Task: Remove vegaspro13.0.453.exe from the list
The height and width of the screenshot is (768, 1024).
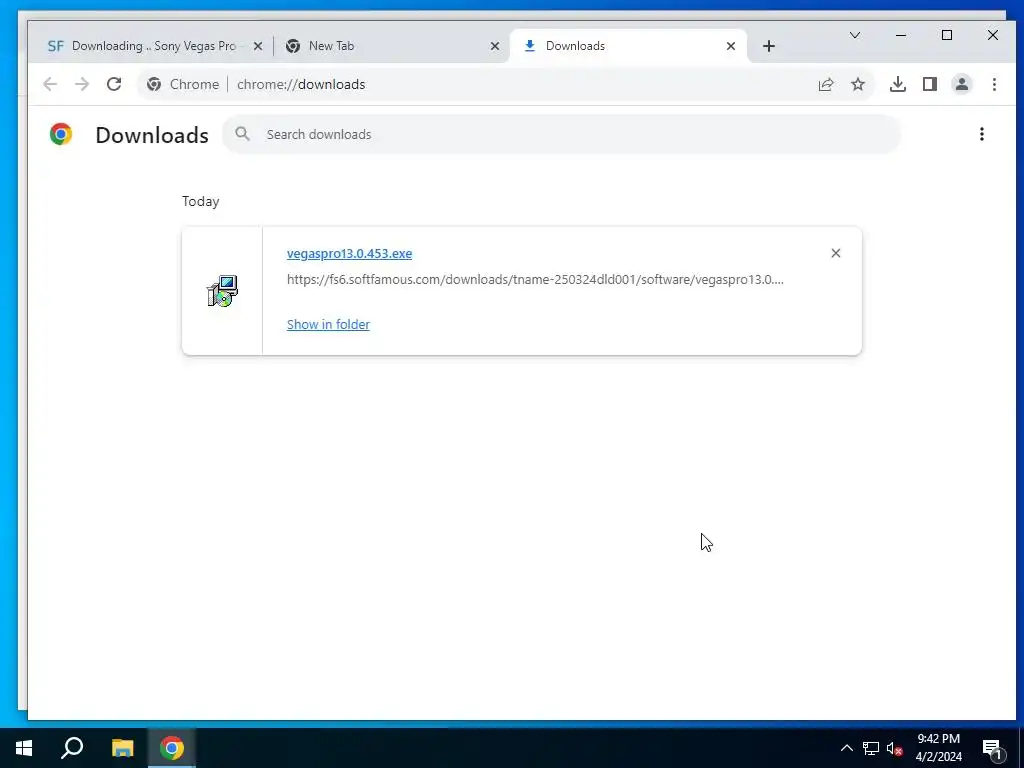Action: [x=835, y=253]
